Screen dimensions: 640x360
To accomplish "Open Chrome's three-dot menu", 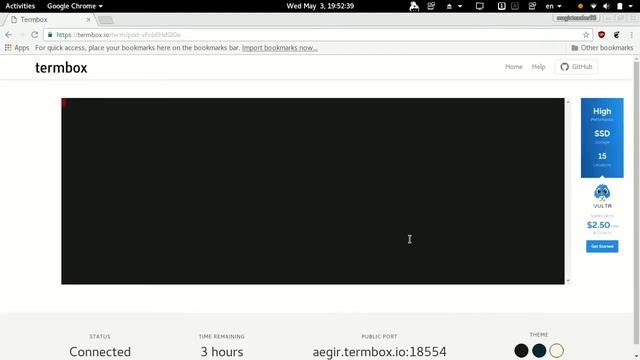I will click(631, 35).
